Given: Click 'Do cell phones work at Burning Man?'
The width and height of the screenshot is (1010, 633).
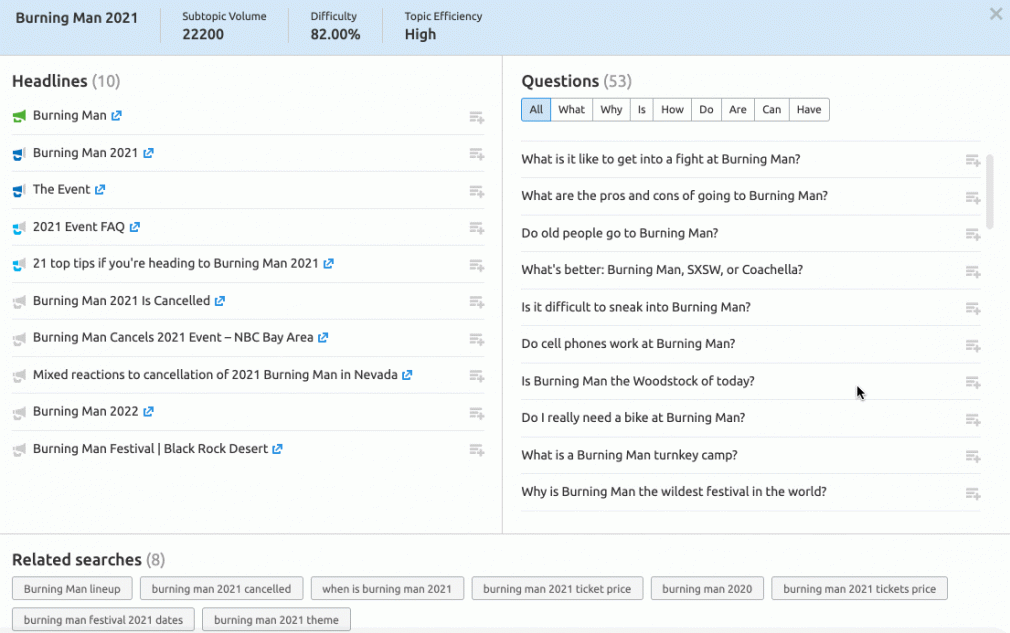Looking at the screenshot, I should [628, 344].
